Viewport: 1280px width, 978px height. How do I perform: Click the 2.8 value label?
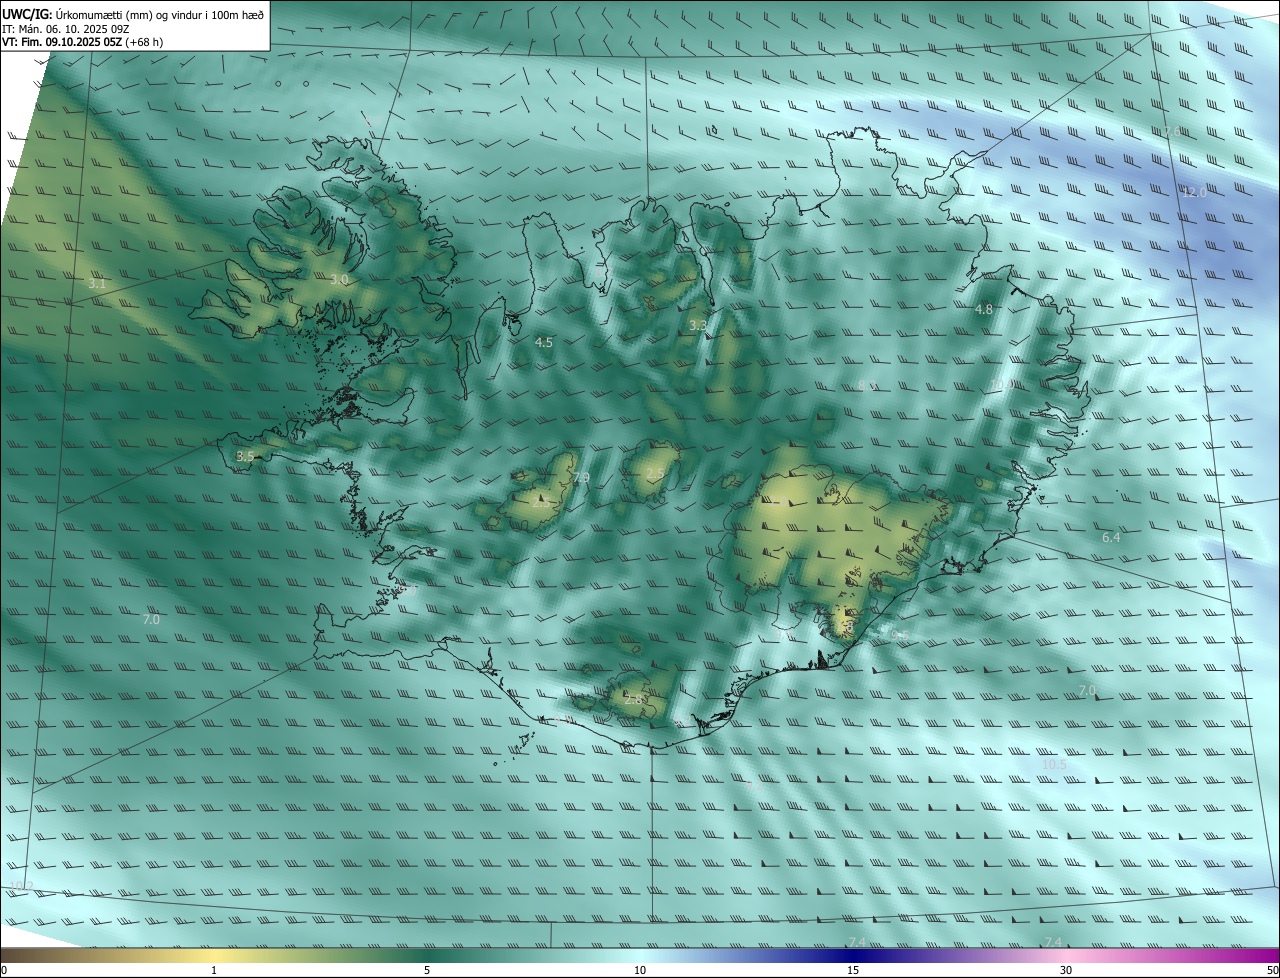(x=633, y=699)
